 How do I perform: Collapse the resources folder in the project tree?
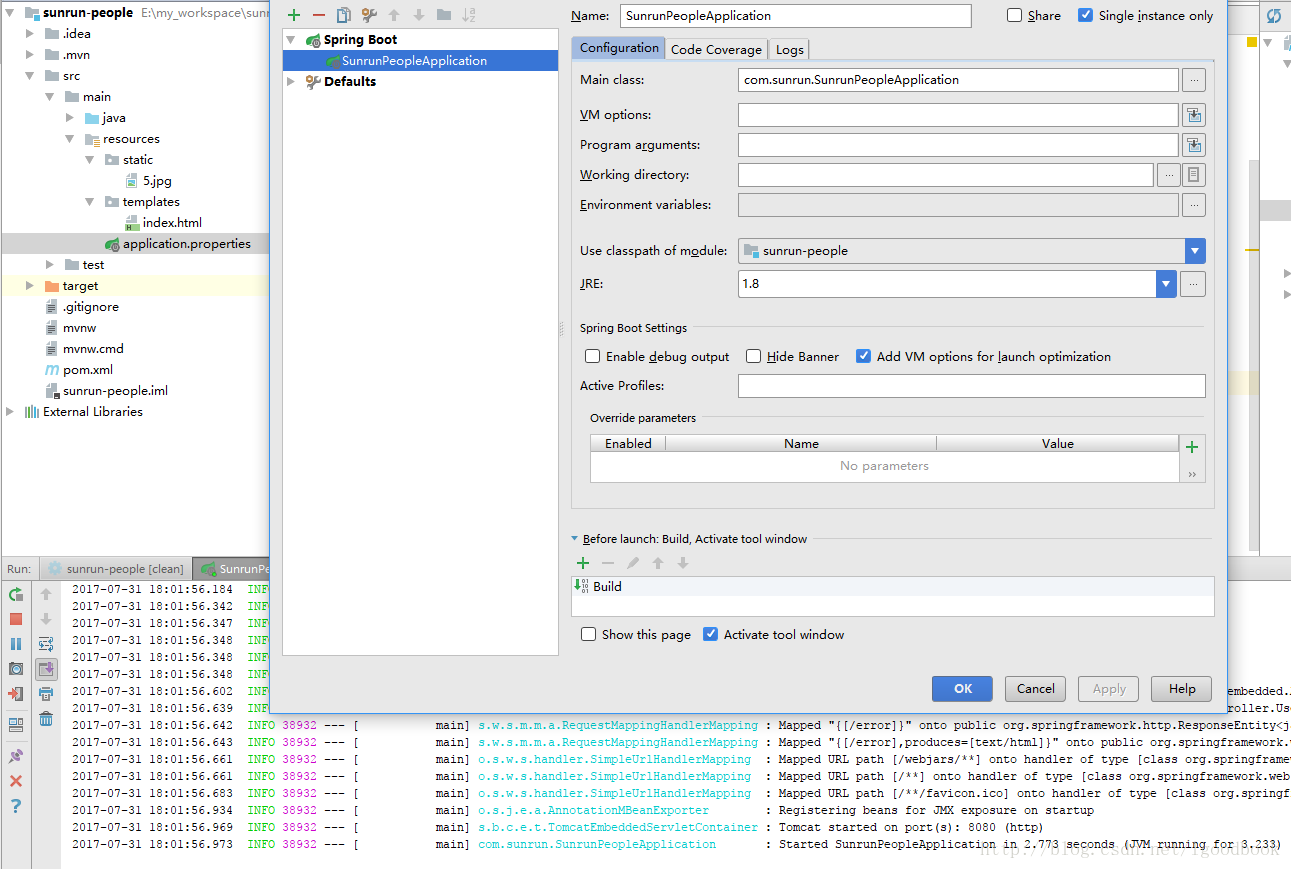pos(70,139)
